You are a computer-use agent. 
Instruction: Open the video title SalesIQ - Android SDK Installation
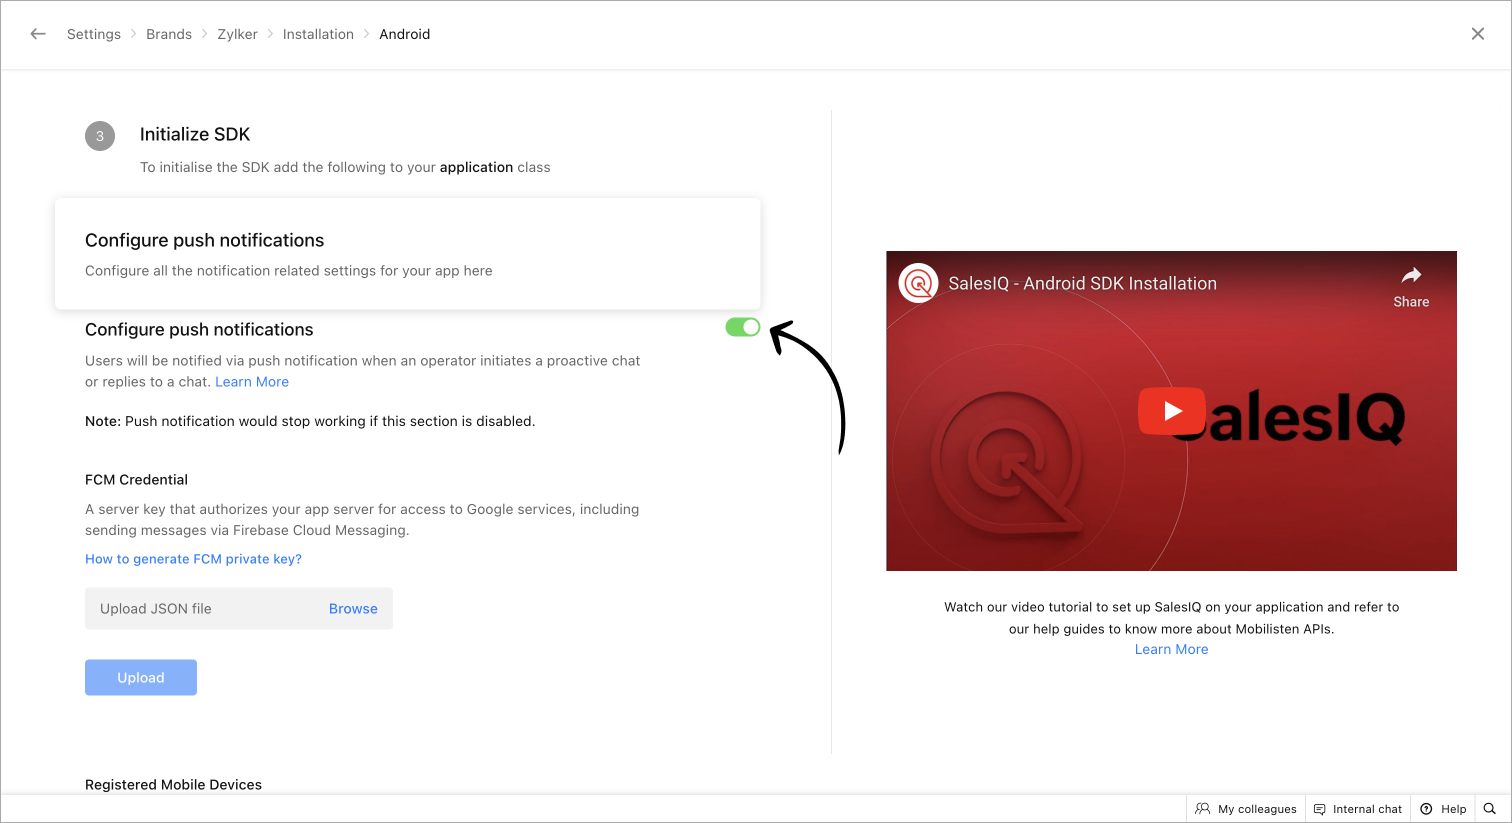click(1083, 284)
